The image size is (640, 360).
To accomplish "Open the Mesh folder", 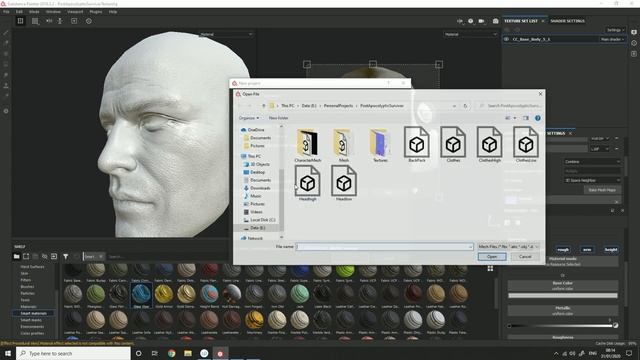I will 344,145.
